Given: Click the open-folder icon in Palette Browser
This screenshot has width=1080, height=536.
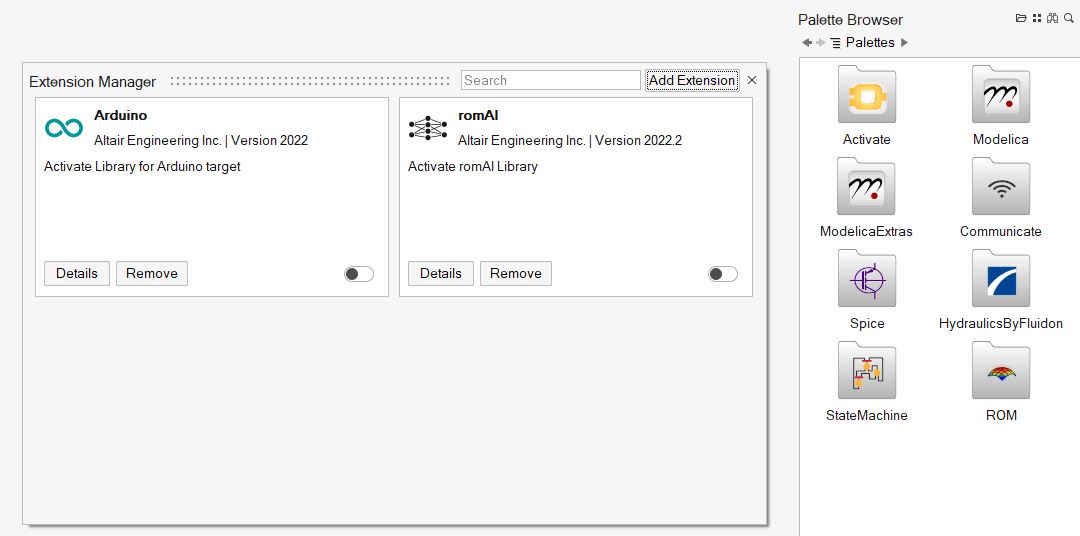Looking at the screenshot, I should click(x=1021, y=18).
